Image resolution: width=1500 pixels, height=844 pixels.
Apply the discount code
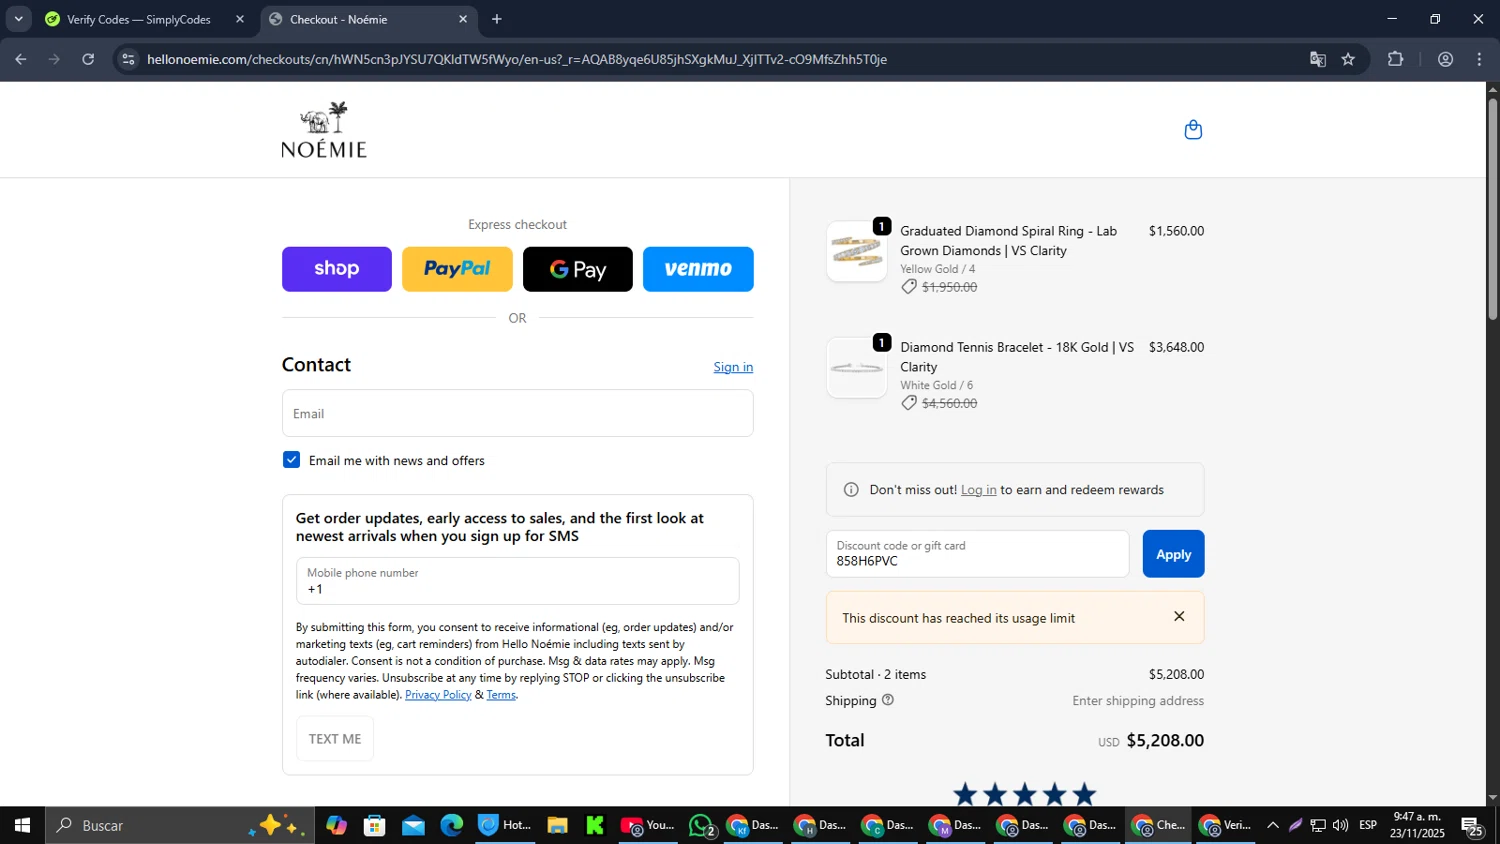1173,554
